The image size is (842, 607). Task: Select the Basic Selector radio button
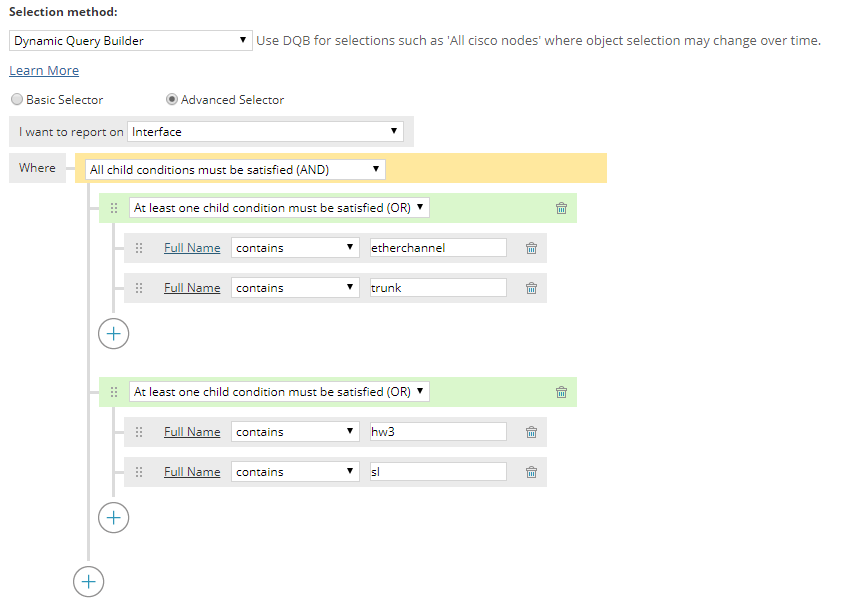[x=17, y=100]
